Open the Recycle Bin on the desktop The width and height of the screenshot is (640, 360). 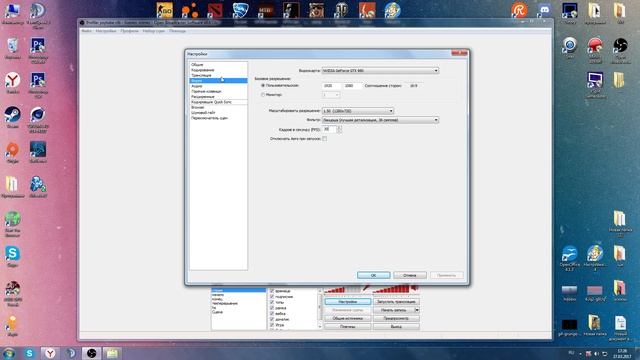(x=13, y=46)
